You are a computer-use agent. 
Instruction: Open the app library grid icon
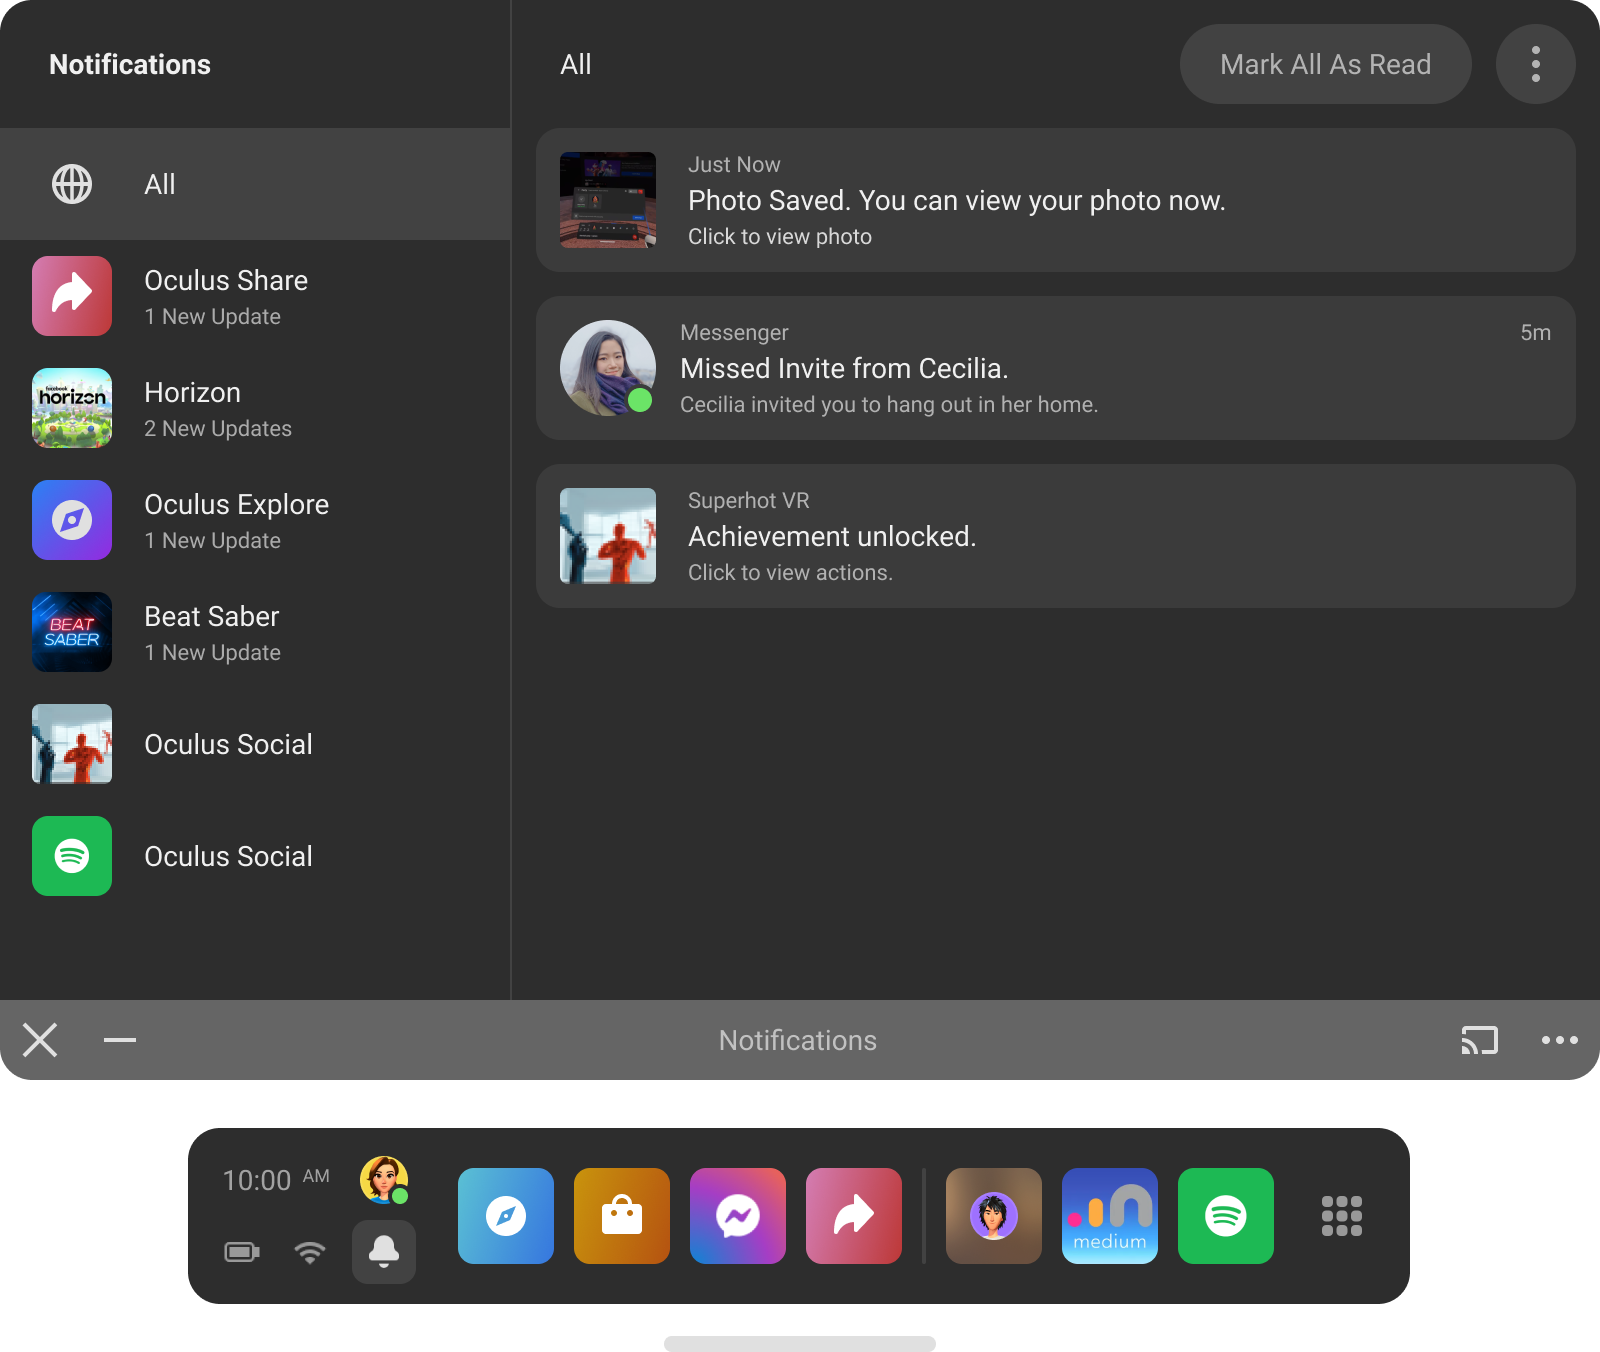(1342, 1216)
